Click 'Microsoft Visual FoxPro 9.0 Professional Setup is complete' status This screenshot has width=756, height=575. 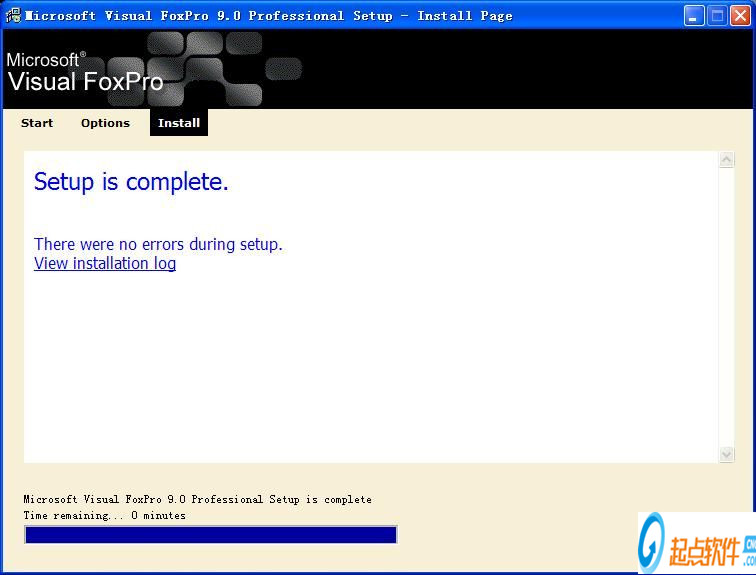pyautogui.click(x=198, y=499)
